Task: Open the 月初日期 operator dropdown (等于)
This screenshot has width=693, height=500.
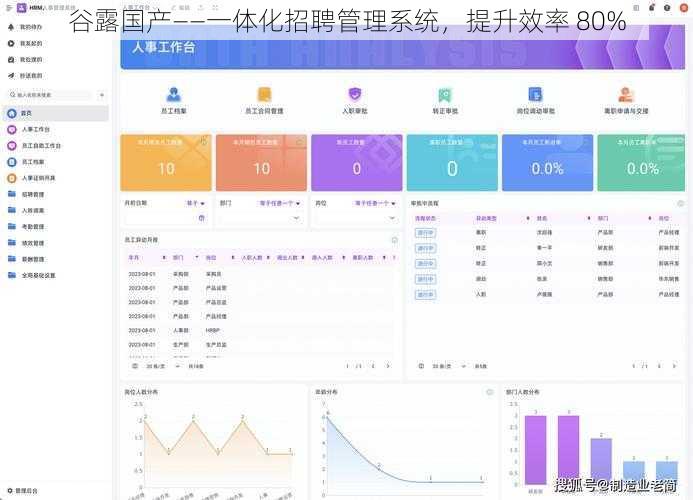Action: point(196,203)
